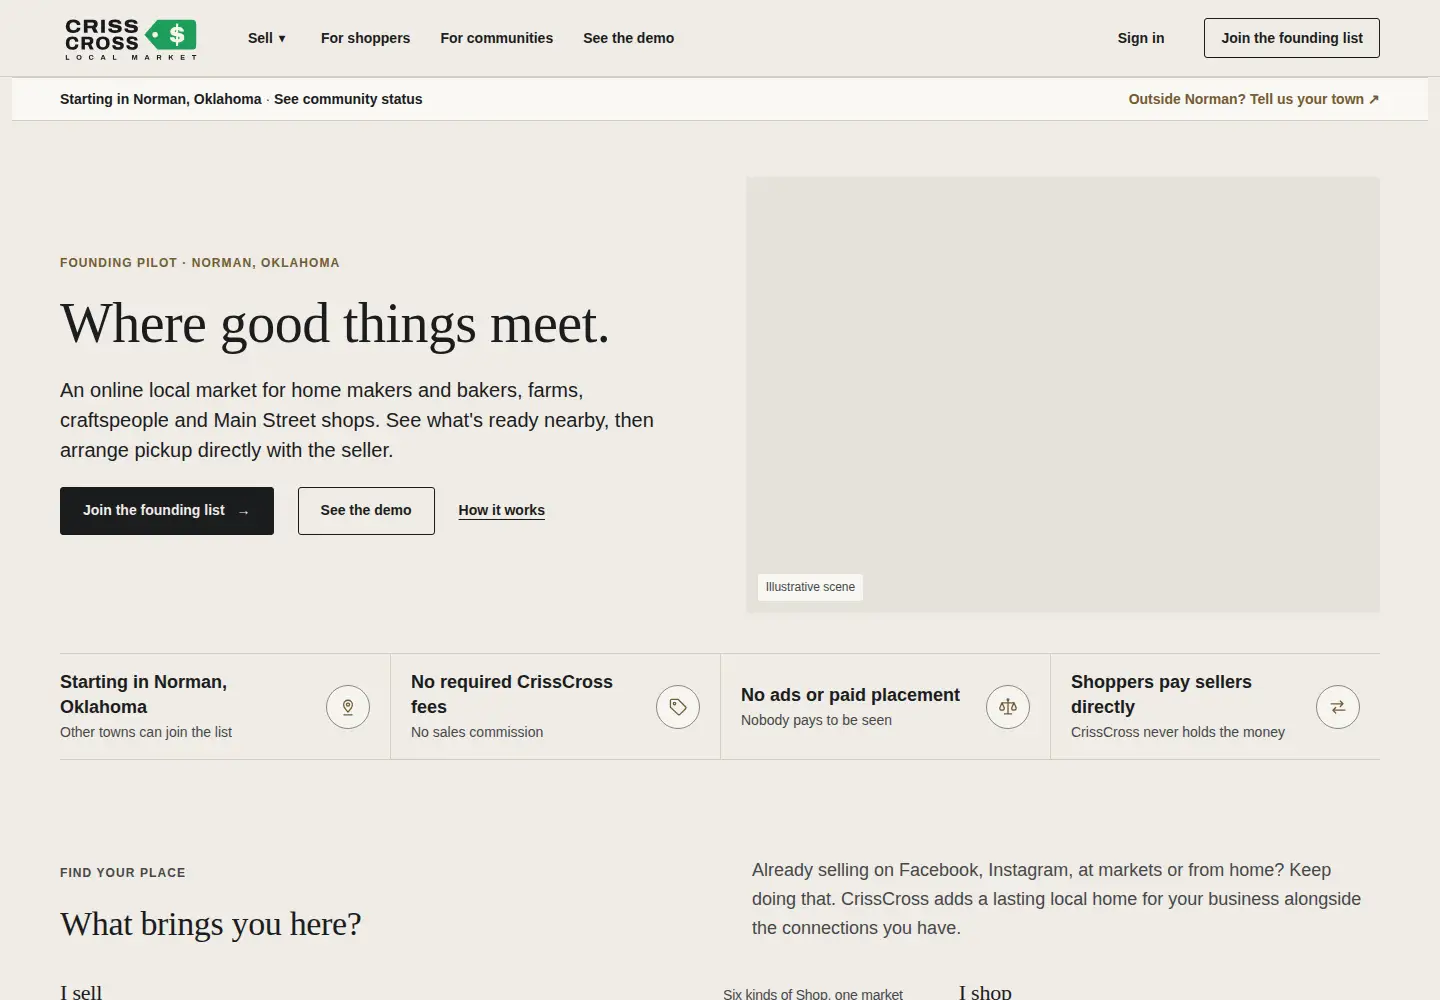Screen dimensions: 1440x1000
Task: Open the How it works link
Action: 501,510
